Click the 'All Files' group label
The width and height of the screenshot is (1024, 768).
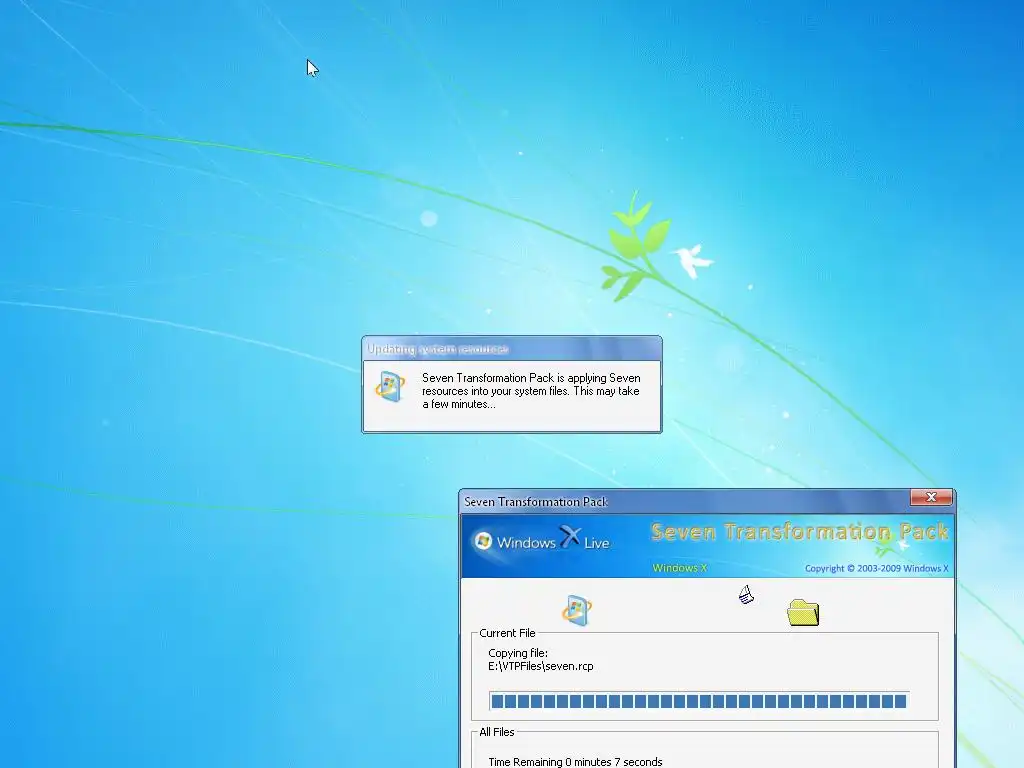(497, 732)
